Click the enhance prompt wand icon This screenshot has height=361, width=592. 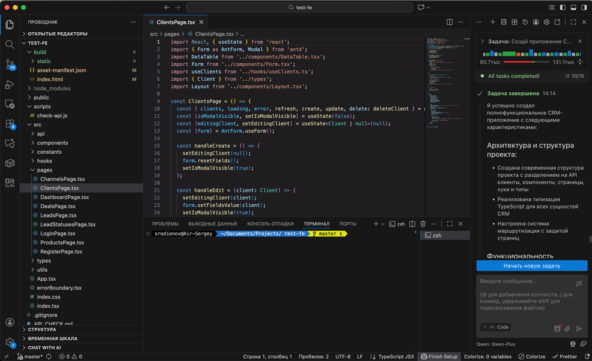pos(578,283)
